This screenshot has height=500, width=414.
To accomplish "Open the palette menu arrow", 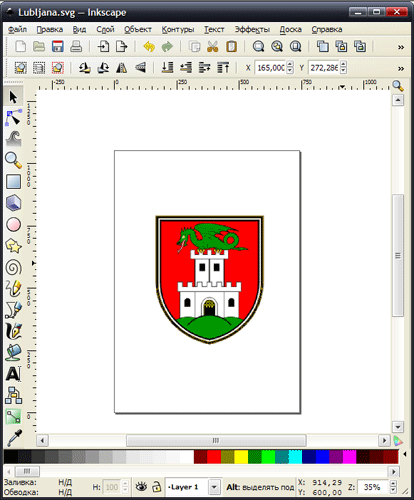I will coord(405,454).
